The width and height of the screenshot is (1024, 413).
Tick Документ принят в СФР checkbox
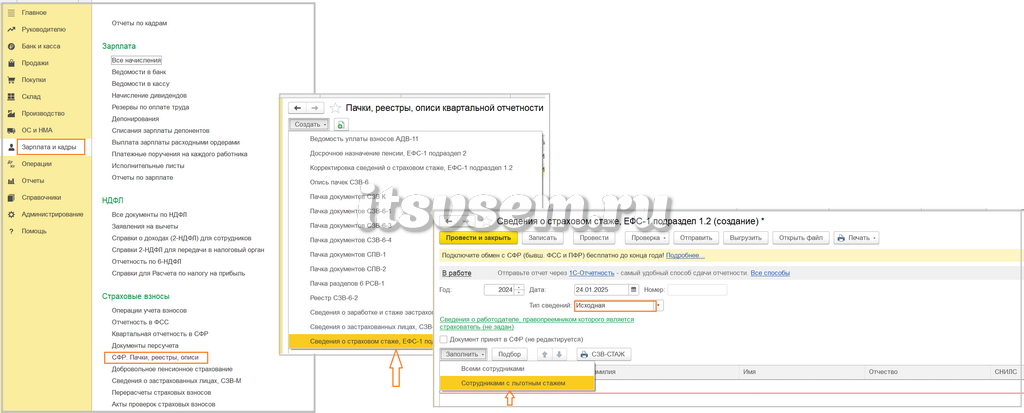point(444,339)
